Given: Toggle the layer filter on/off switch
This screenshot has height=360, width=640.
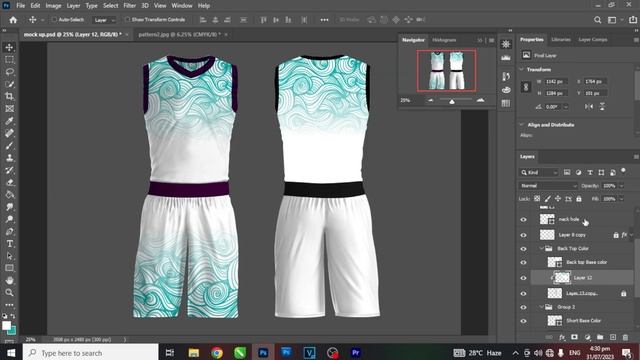Looking at the screenshot, I should click(623, 171).
